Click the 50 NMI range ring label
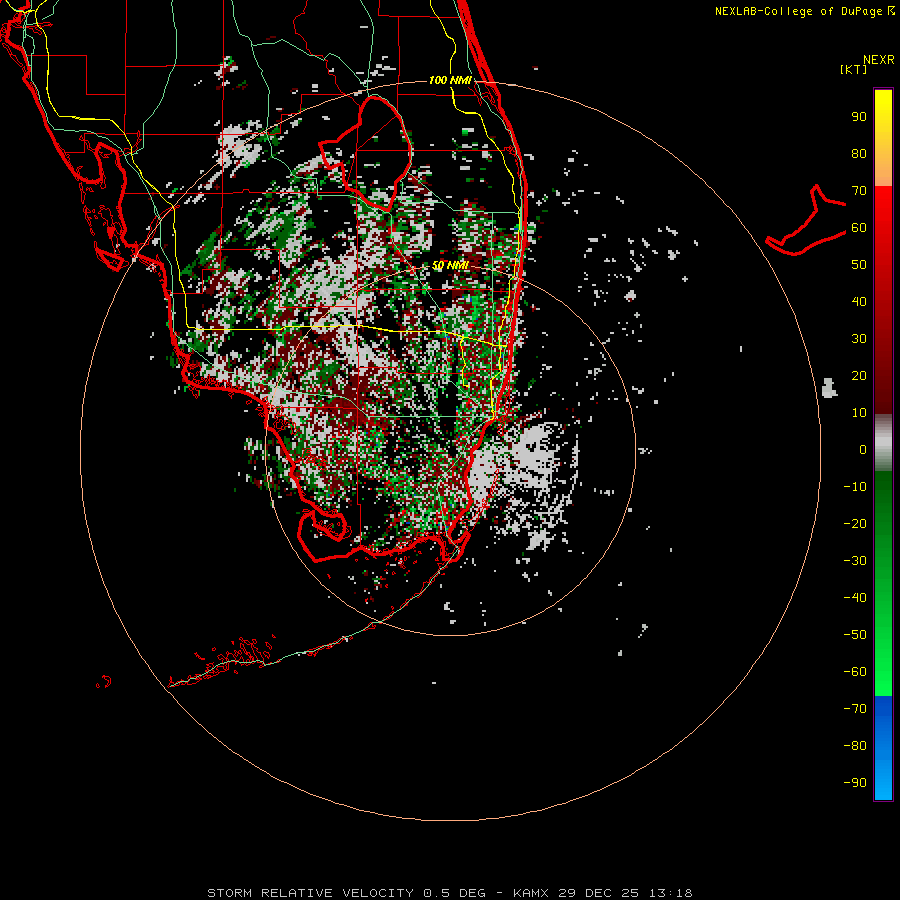Image resolution: width=900 pixels, height=900 pixels. [x=450, y=265]
